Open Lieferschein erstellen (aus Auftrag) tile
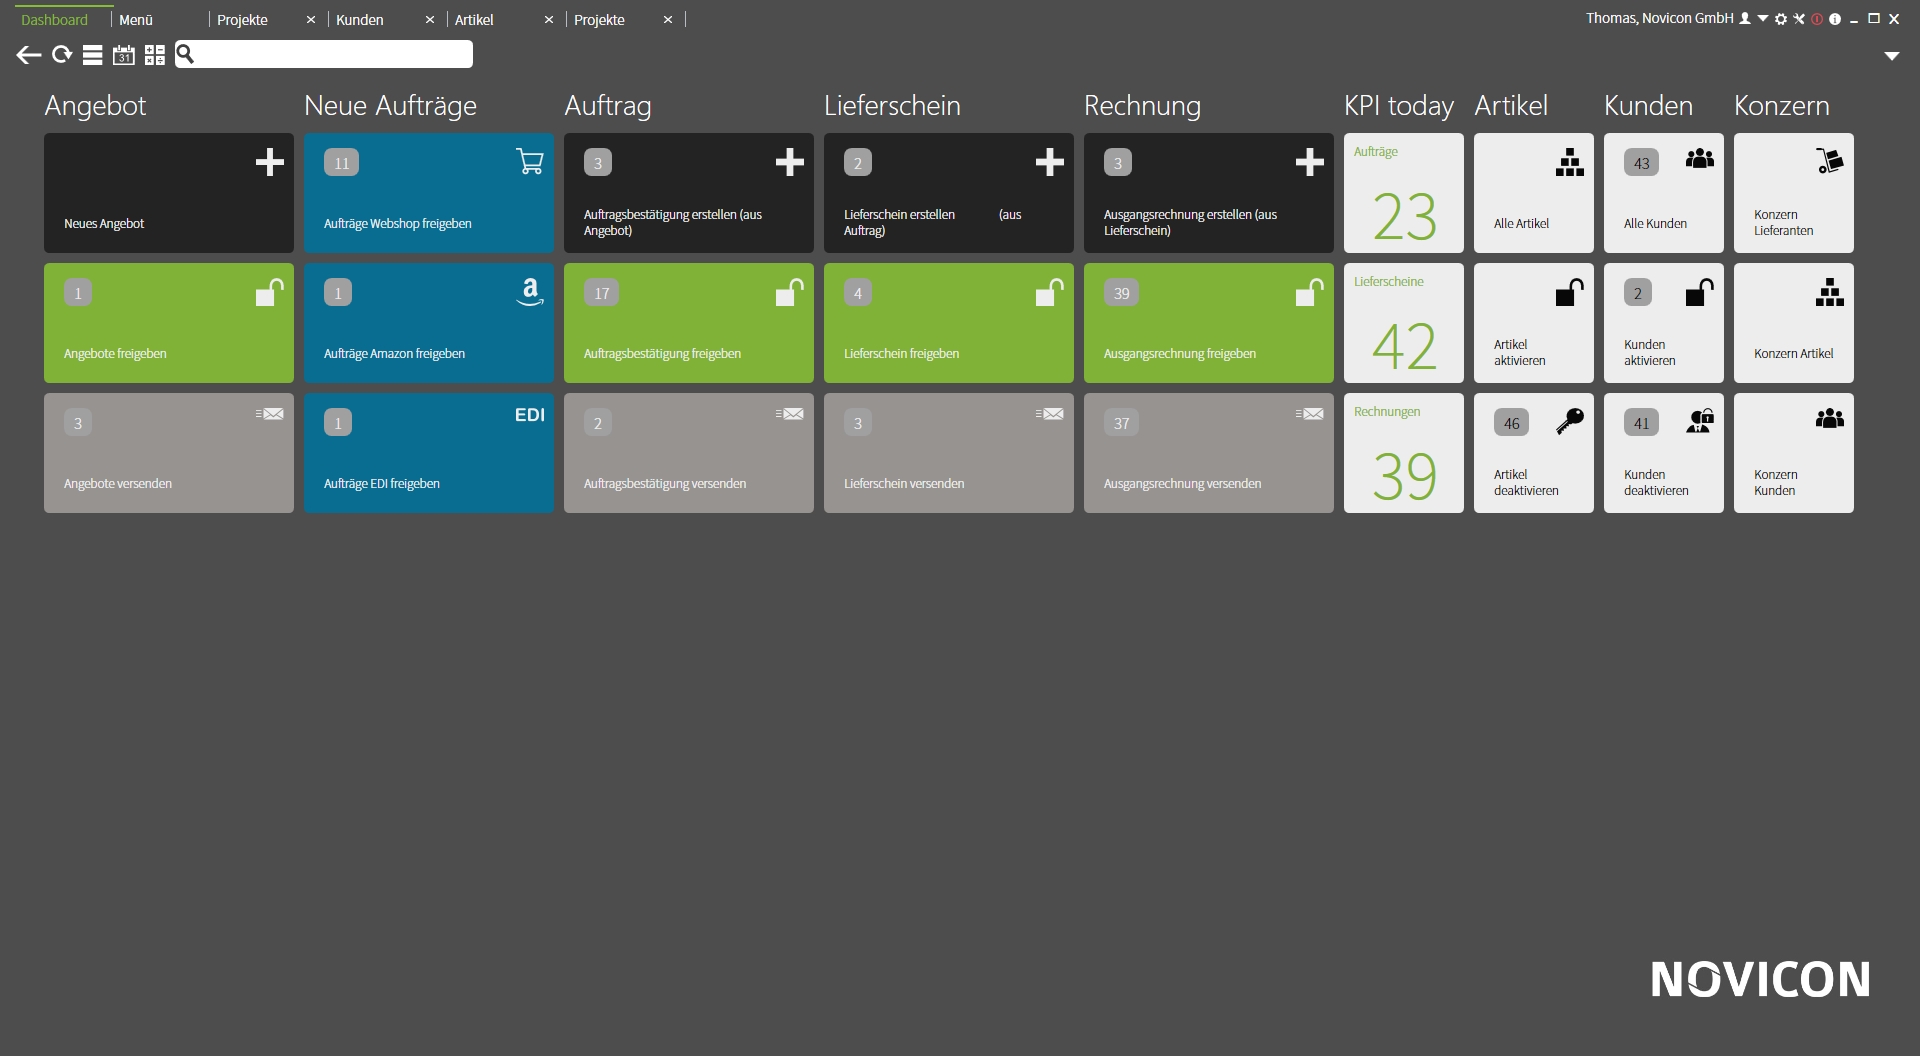 coord(949,193)
